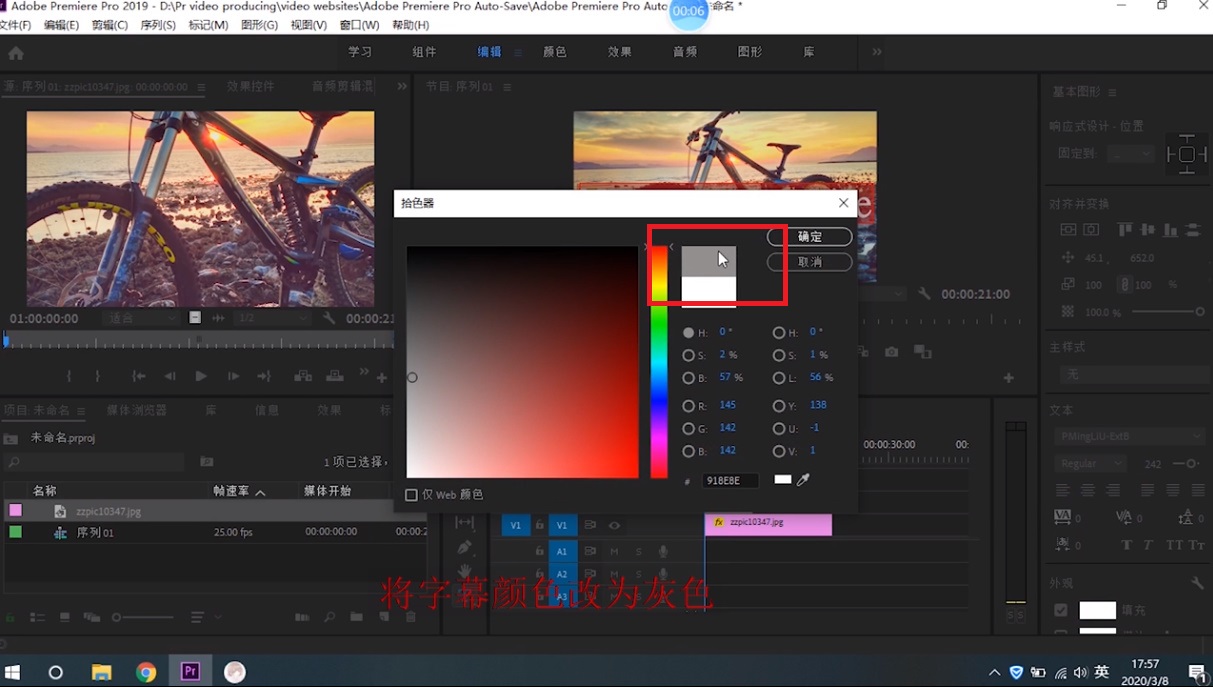Switch to the 颜色 Color workspace
1213x687 pixels.
(x=554, y=52)
